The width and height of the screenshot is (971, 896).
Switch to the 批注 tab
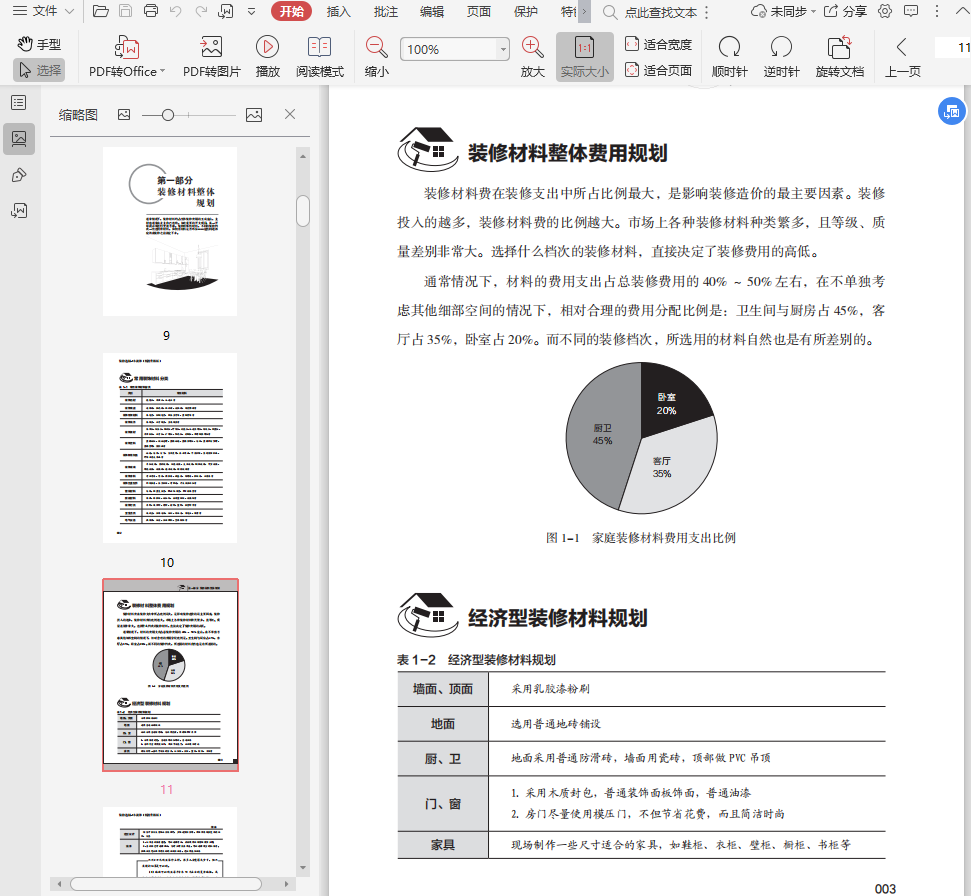coord(385,11)
